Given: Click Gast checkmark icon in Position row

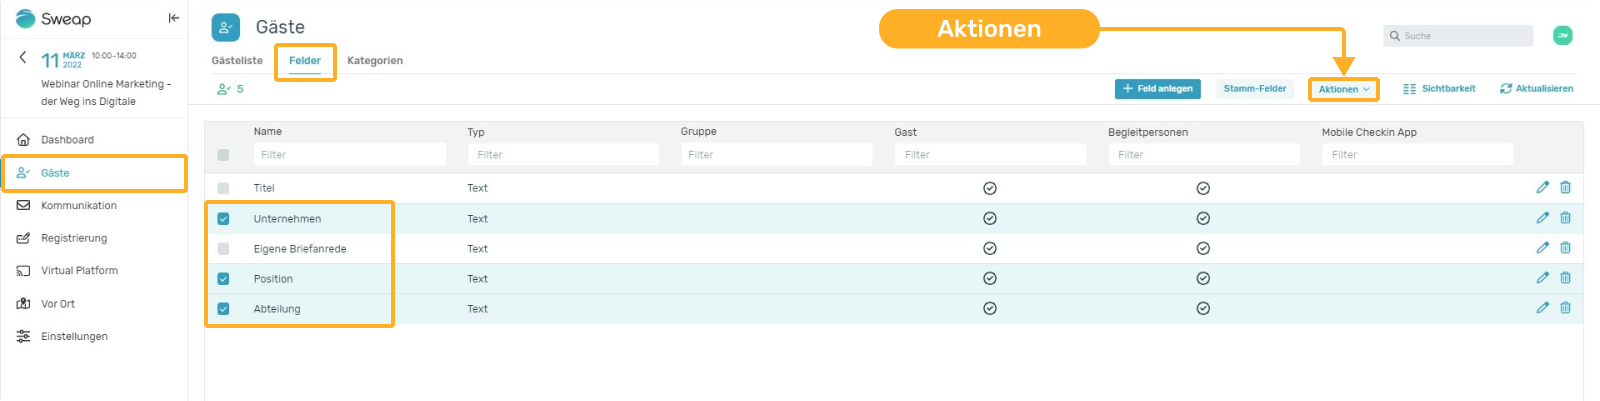Looking at the screenshot, I should 990,279.
